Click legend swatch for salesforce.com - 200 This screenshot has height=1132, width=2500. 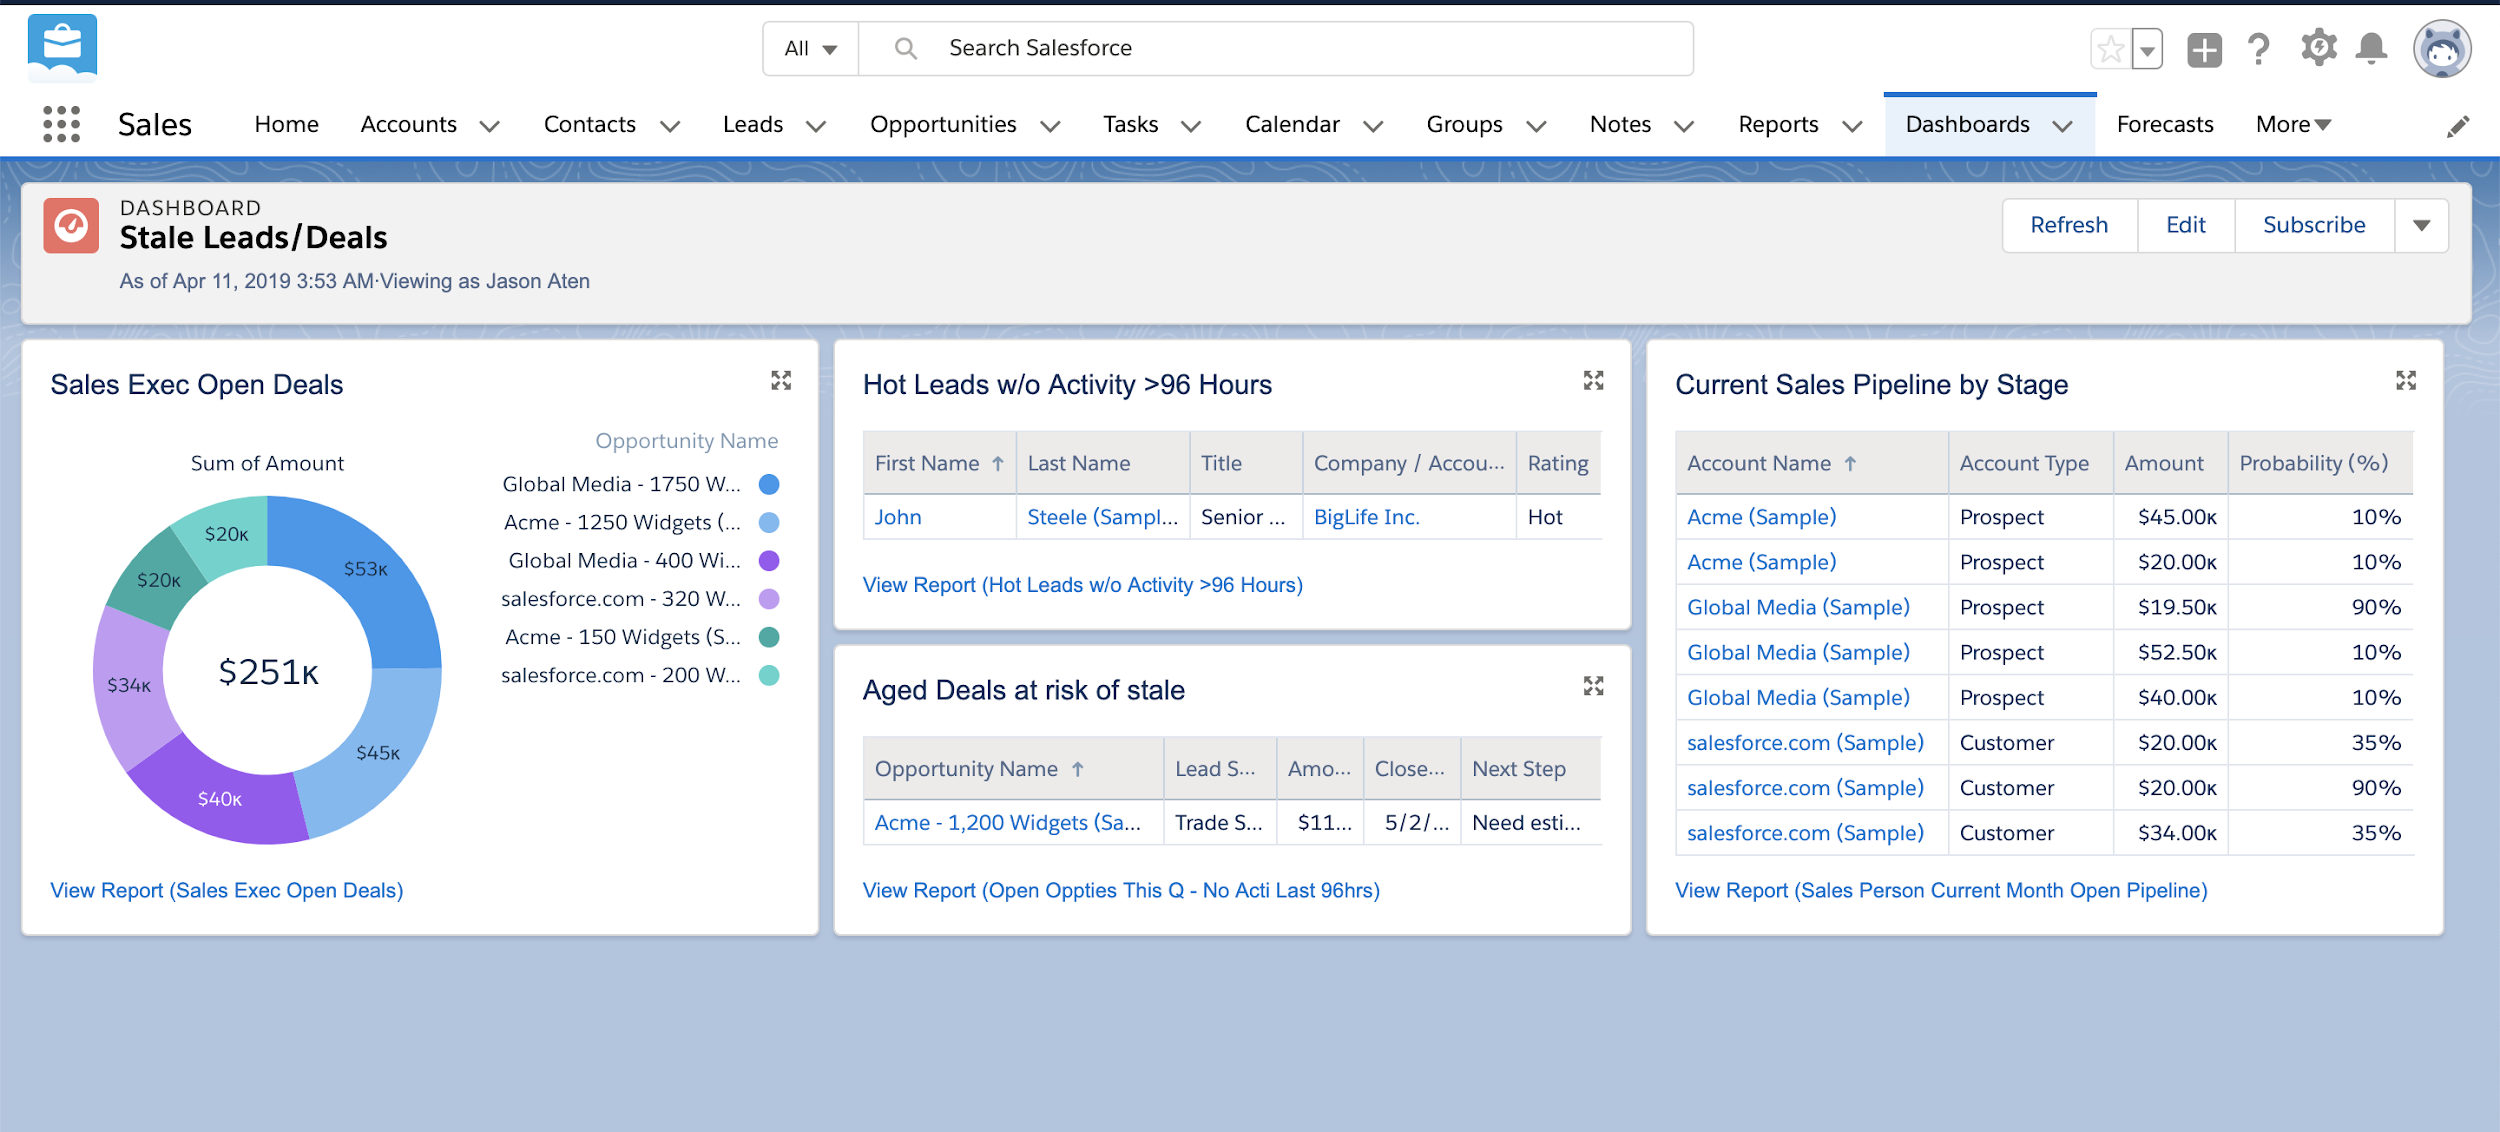click(769, 675)
